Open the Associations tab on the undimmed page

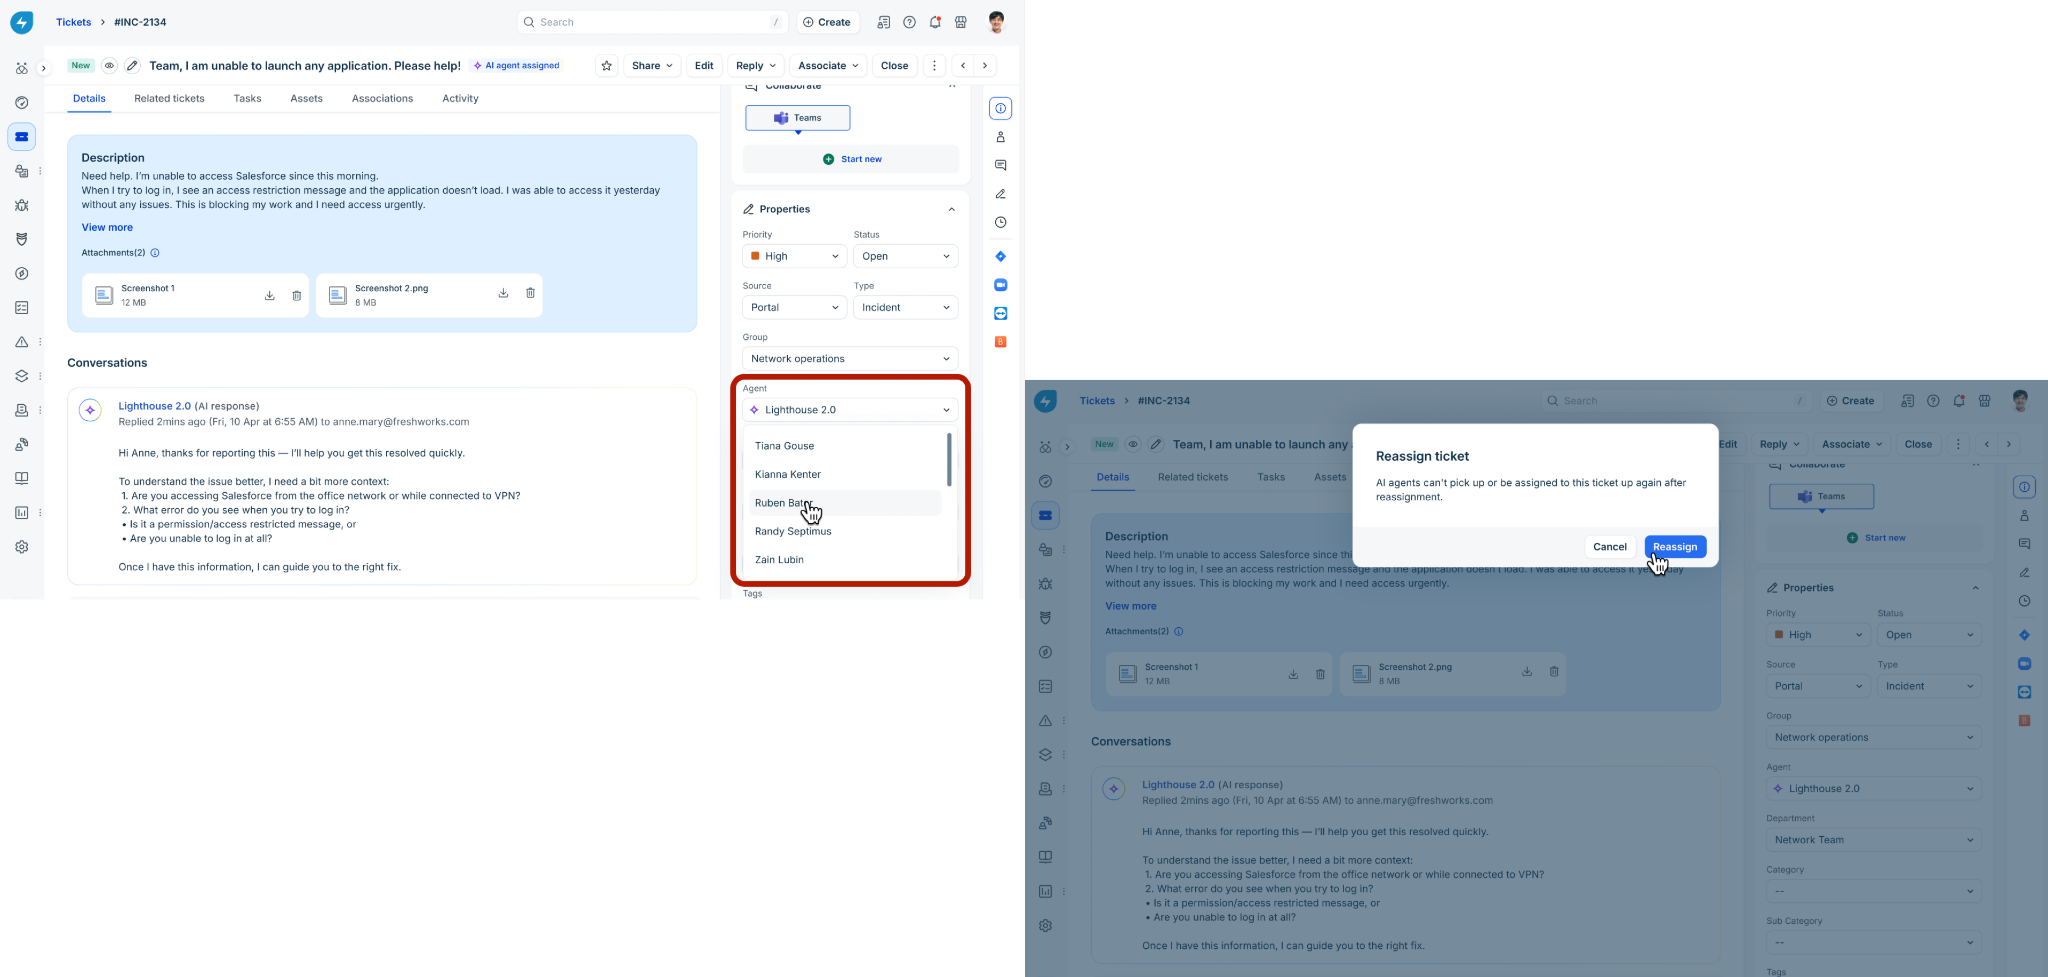pos(382,99)
